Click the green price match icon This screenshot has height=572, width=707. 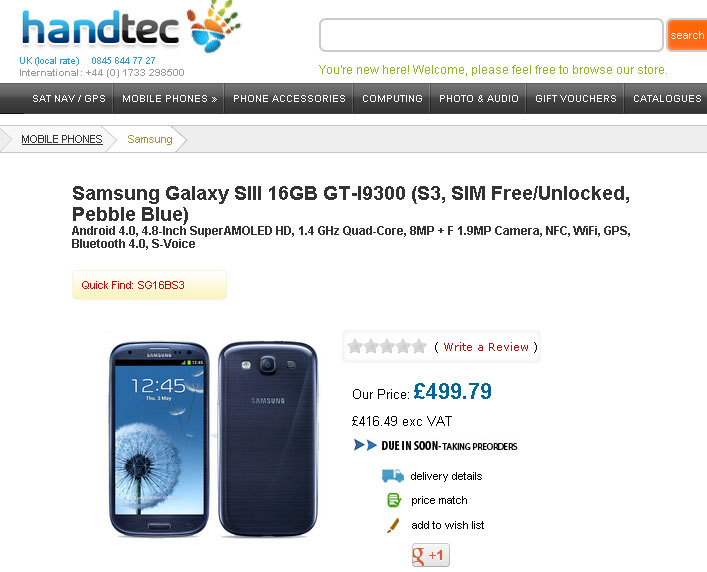click(x=394, y=500)
